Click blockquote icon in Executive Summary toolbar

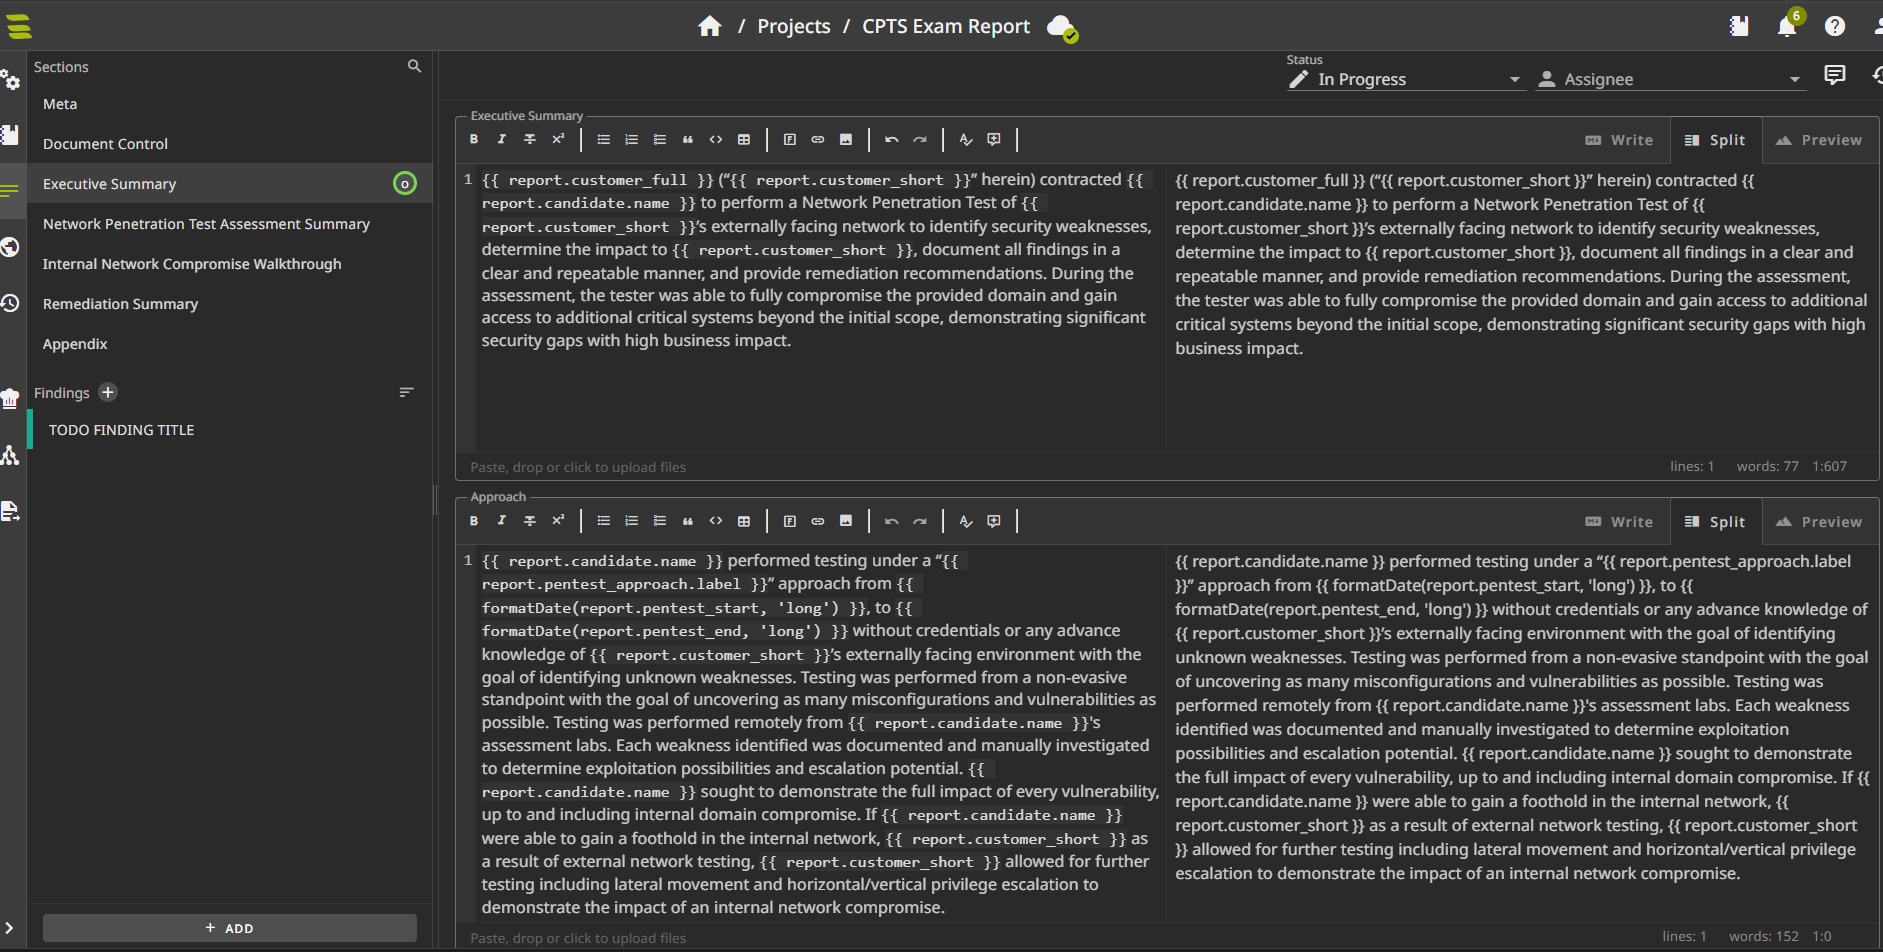pyautogui.click(x=688, y=140)
